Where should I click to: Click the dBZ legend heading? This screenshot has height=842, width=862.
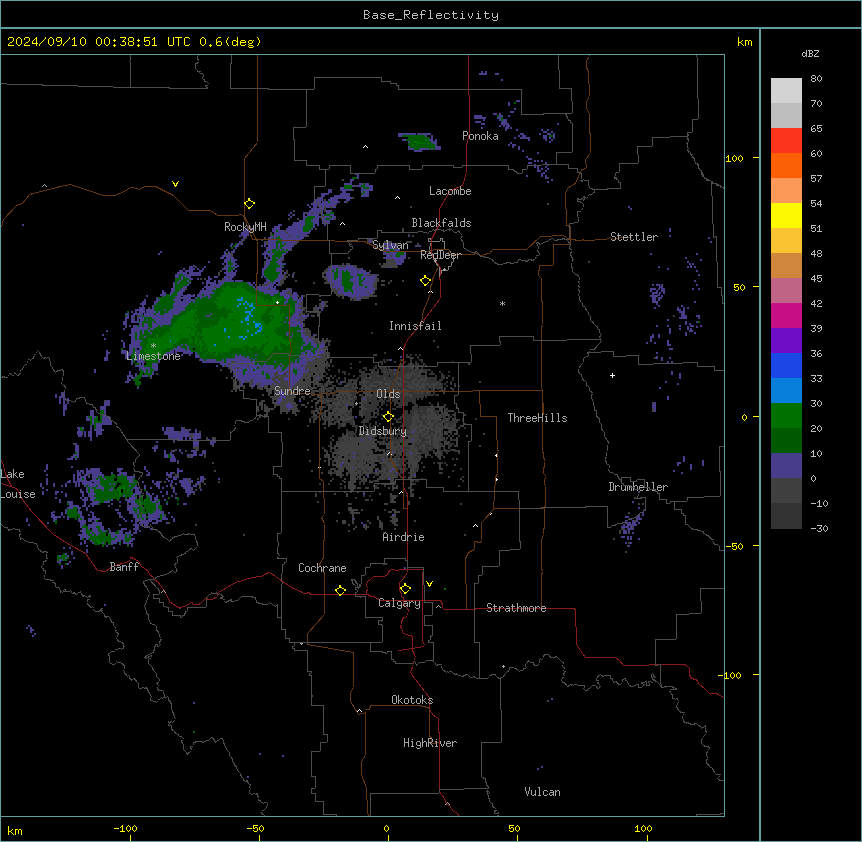click(810, 54)
